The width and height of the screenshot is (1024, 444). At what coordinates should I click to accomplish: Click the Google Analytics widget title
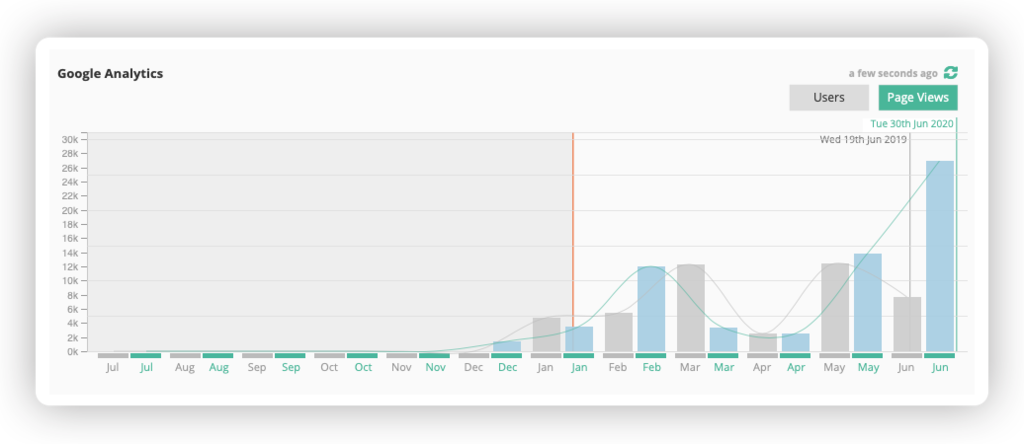110,73
